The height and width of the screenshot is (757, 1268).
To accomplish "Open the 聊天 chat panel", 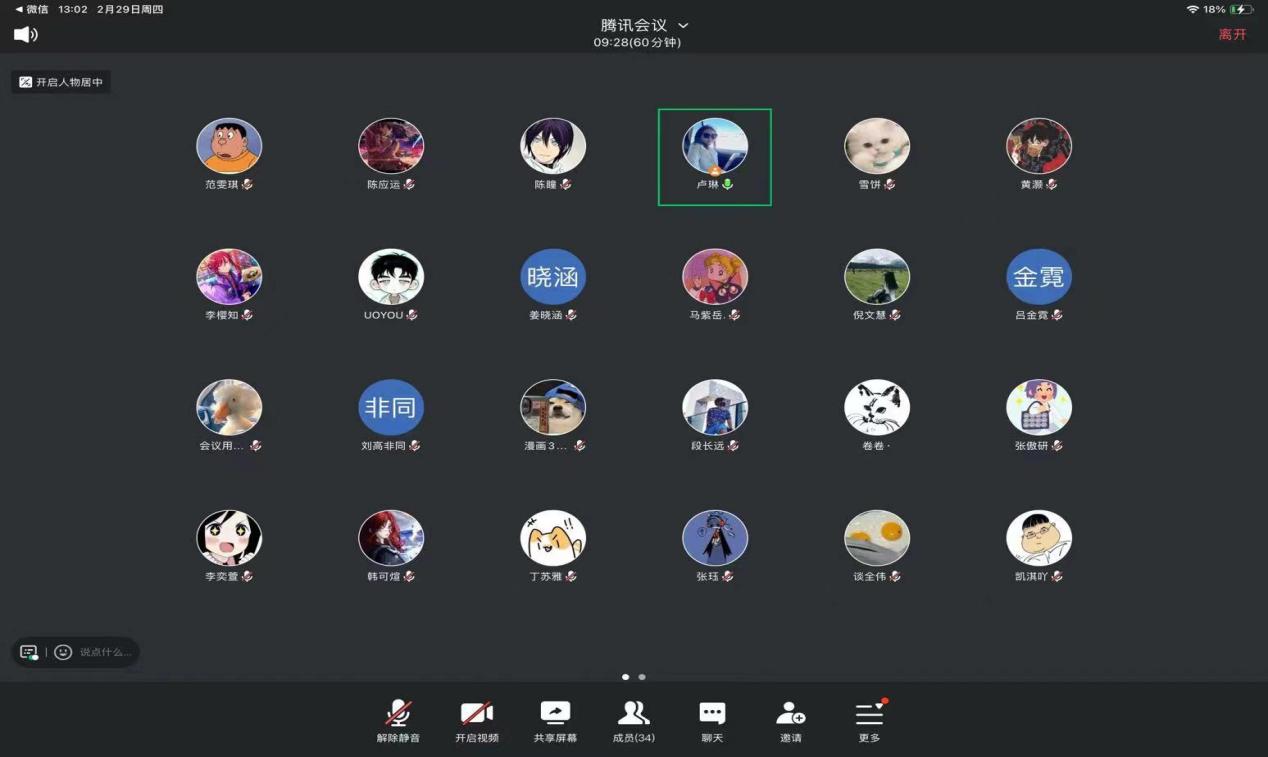I will 712,720.
